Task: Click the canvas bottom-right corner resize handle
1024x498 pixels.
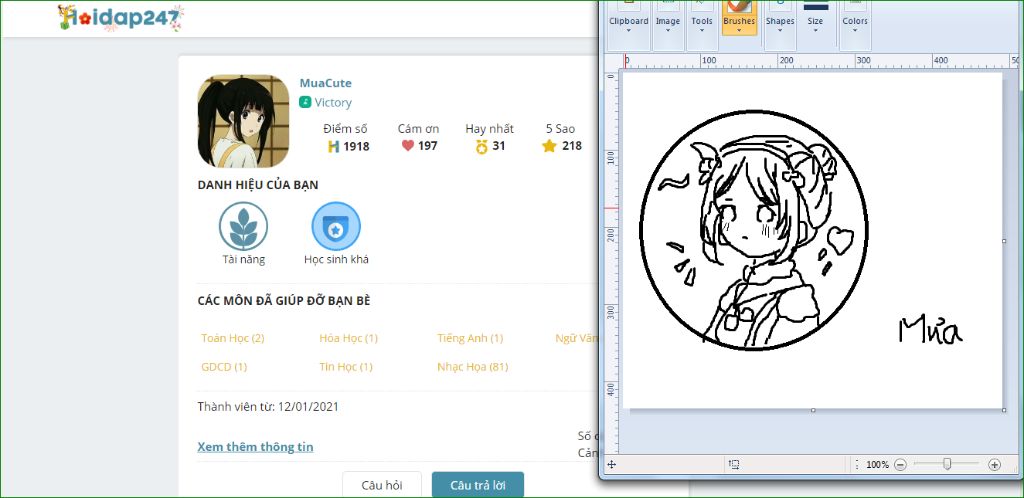Action: pyautogui.click(x=1004, y=410)
